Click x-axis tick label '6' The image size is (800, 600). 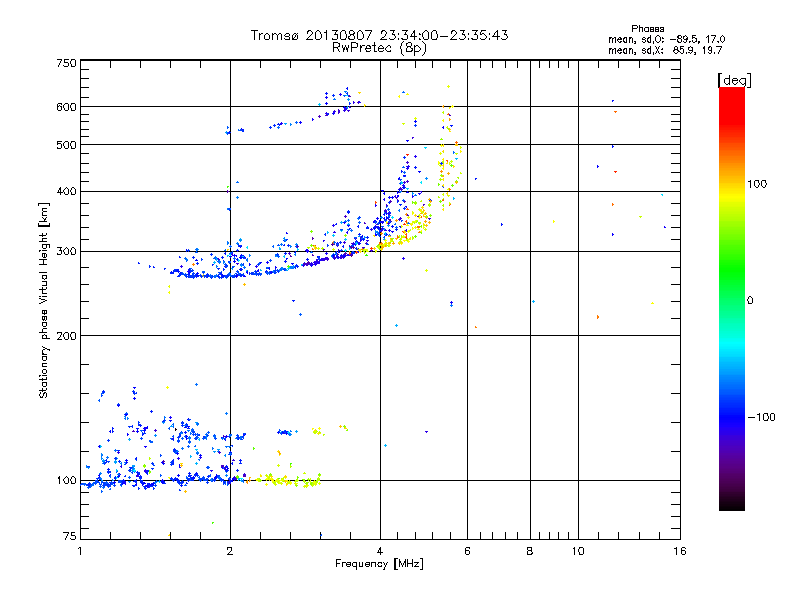467,551
